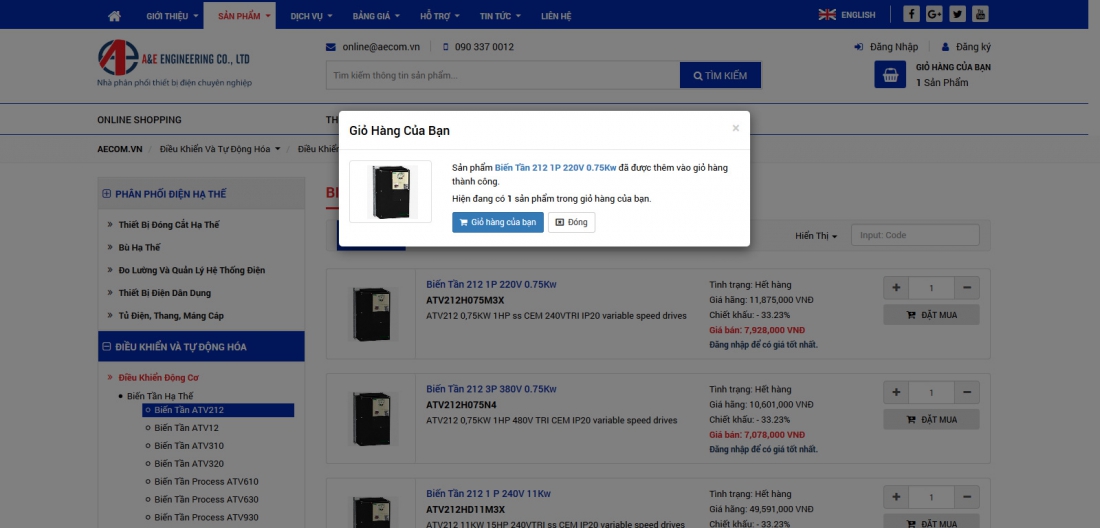Screen dimensions: 1100x528
Task: Open the Giới Thiệu dropdown menu
Action: (172, 15)
